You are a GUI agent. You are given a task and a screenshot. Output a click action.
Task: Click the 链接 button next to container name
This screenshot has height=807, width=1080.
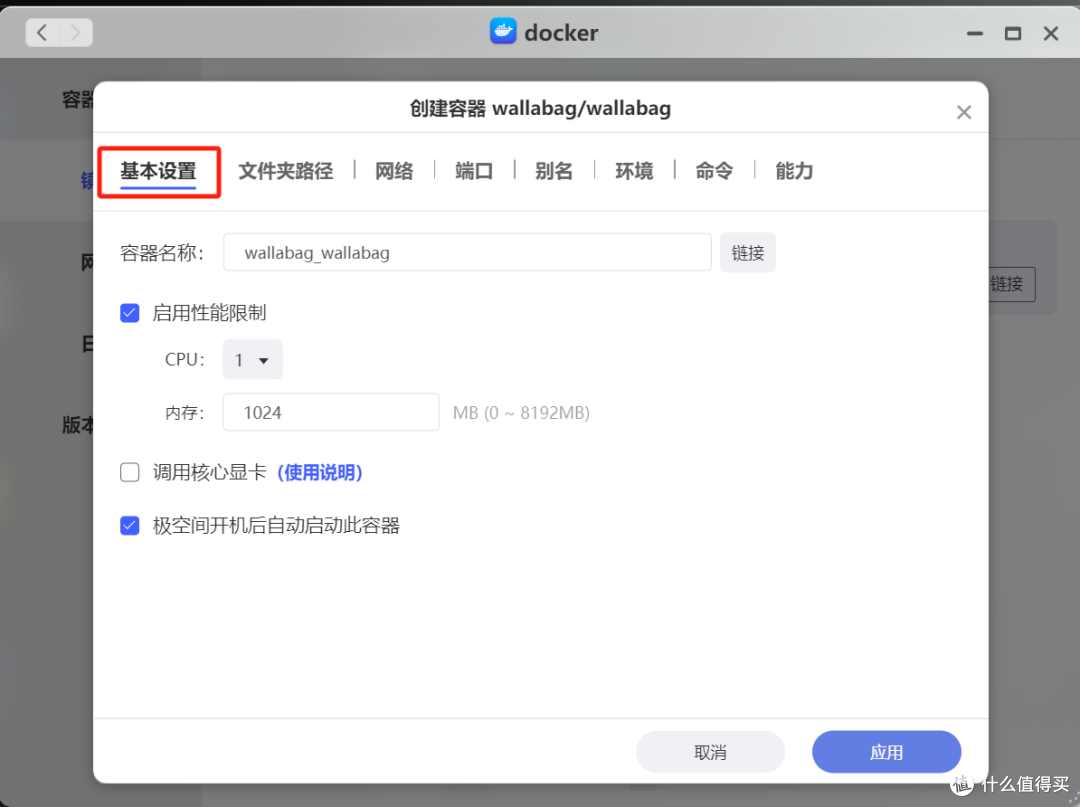coord(748,253)
